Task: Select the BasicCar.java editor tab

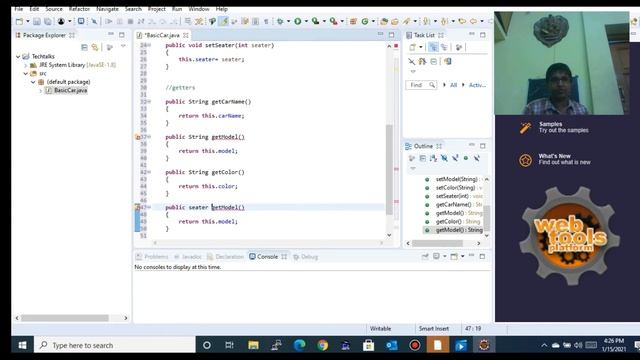Action: click(x=162, y=35)
